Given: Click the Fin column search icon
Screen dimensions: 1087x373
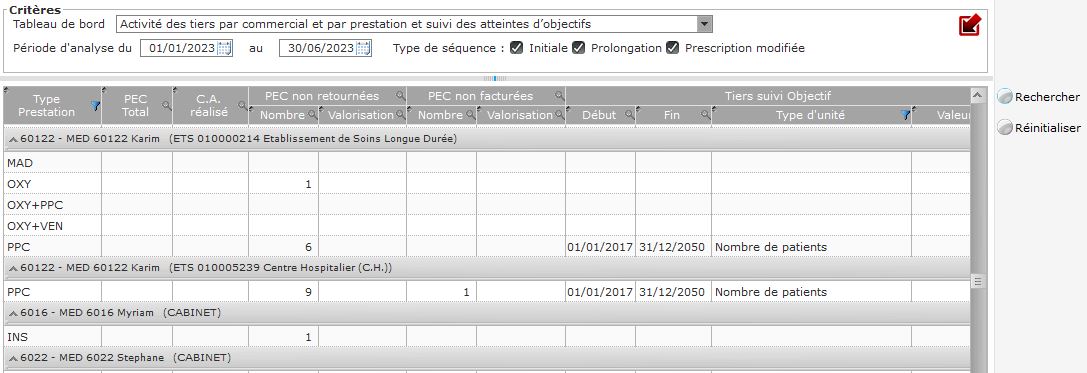Looking at the screenshot, I should pos(706,115).
